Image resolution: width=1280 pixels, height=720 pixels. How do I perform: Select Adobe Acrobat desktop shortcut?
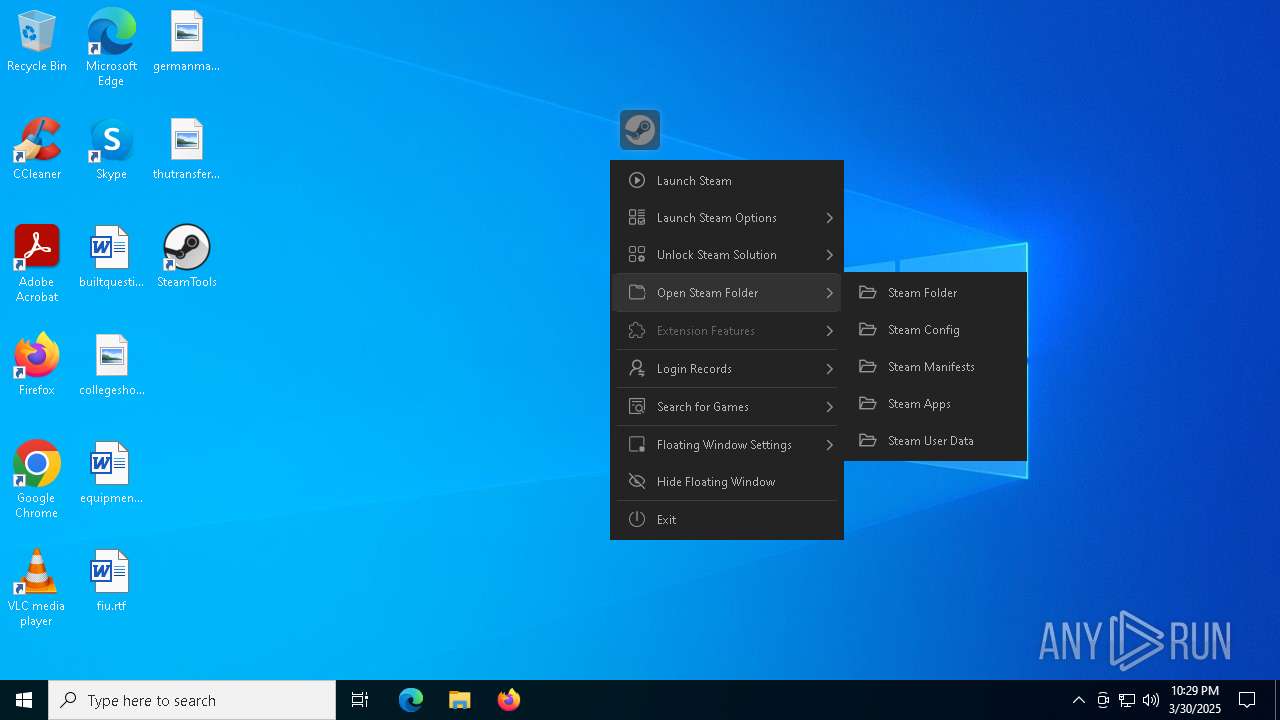[x=37, y=263]
